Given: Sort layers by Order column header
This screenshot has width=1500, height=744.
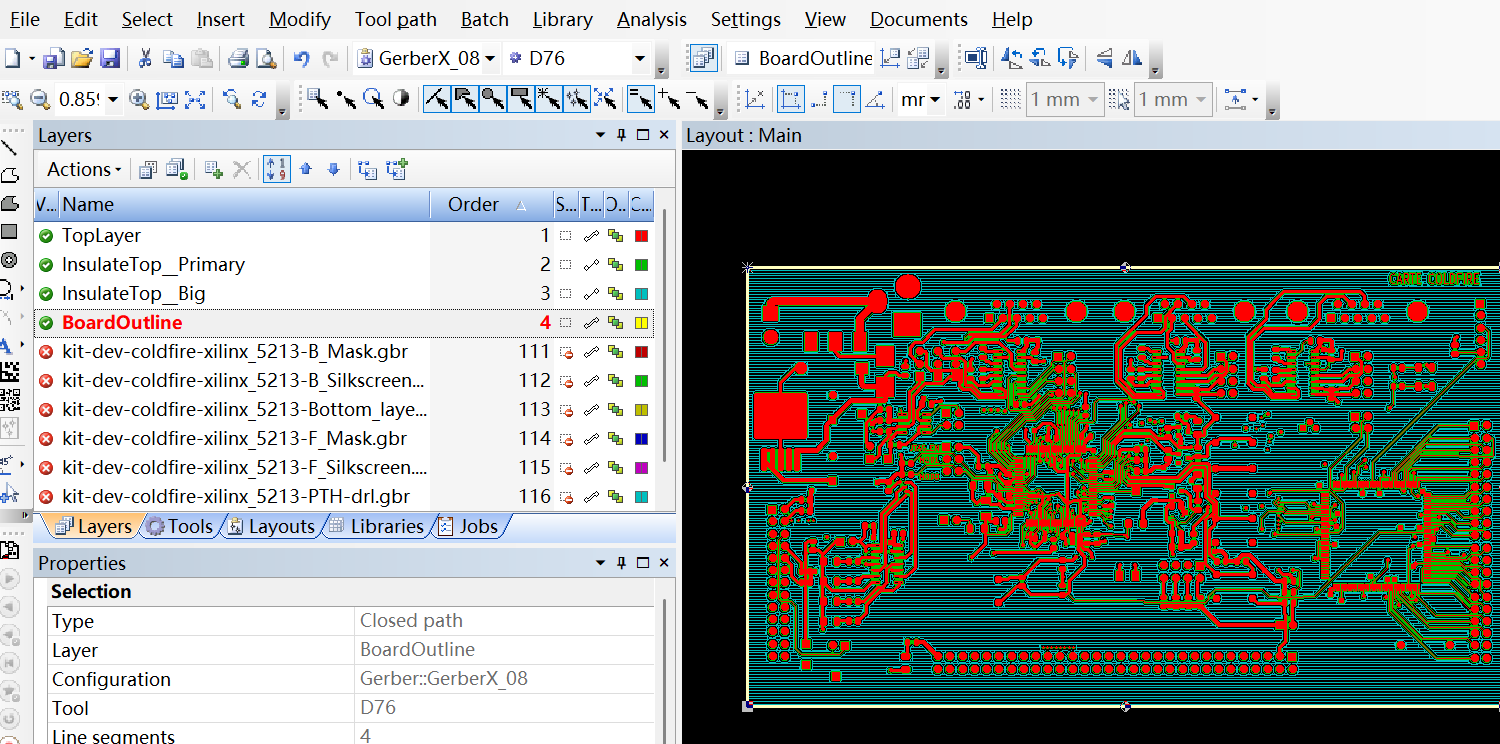Looking at the screenshot, I should pyautogui.click(x=493, y=205).
